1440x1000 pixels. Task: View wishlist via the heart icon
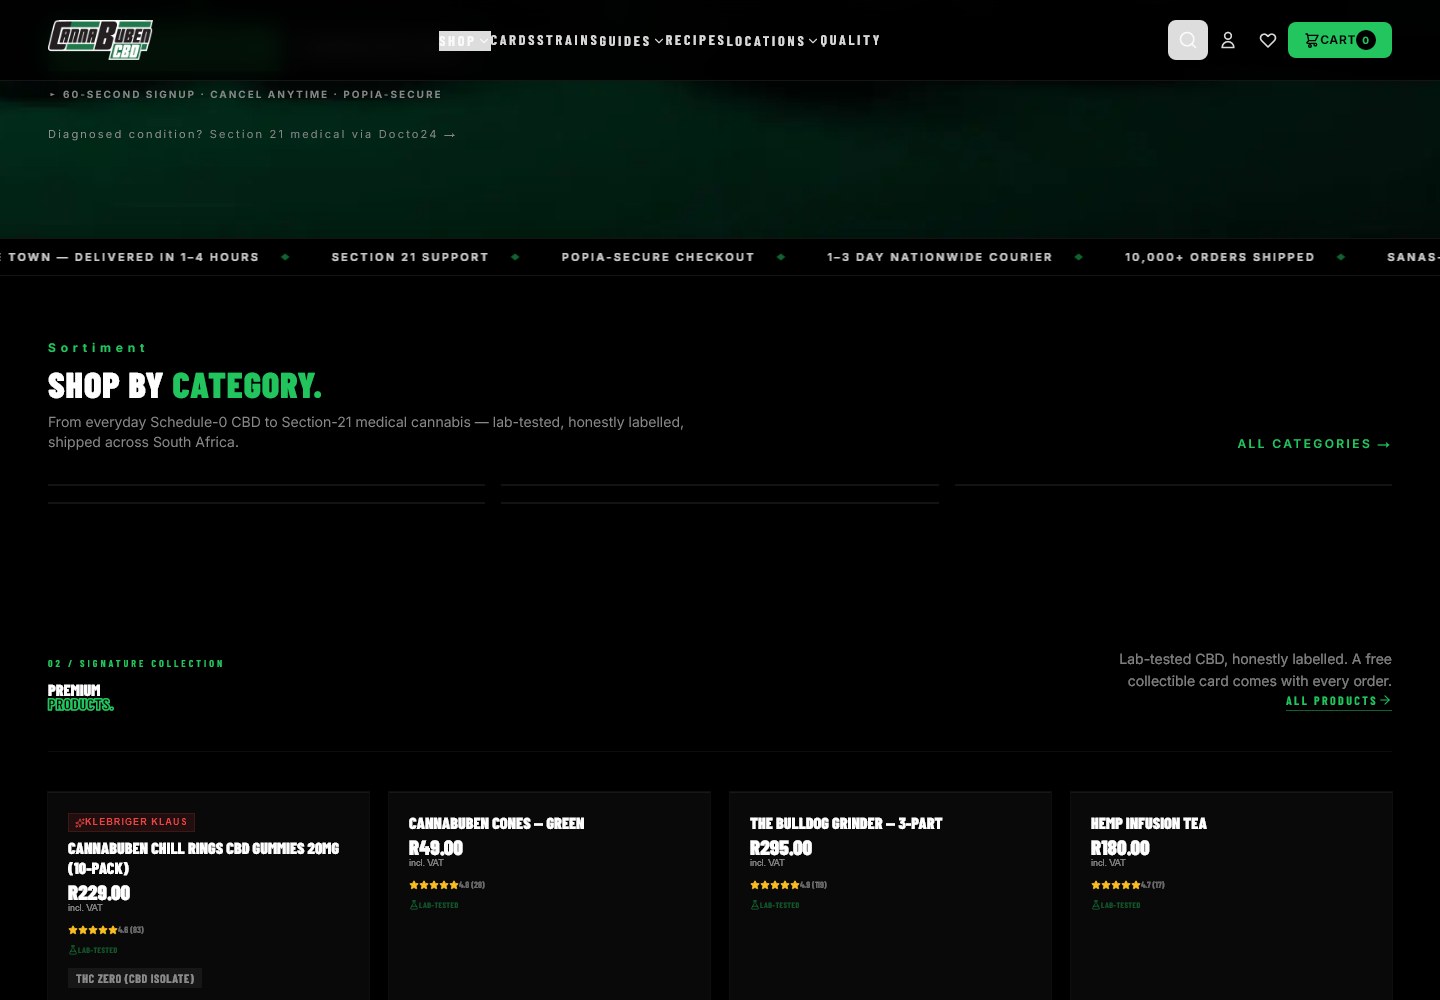point(1268,40)
